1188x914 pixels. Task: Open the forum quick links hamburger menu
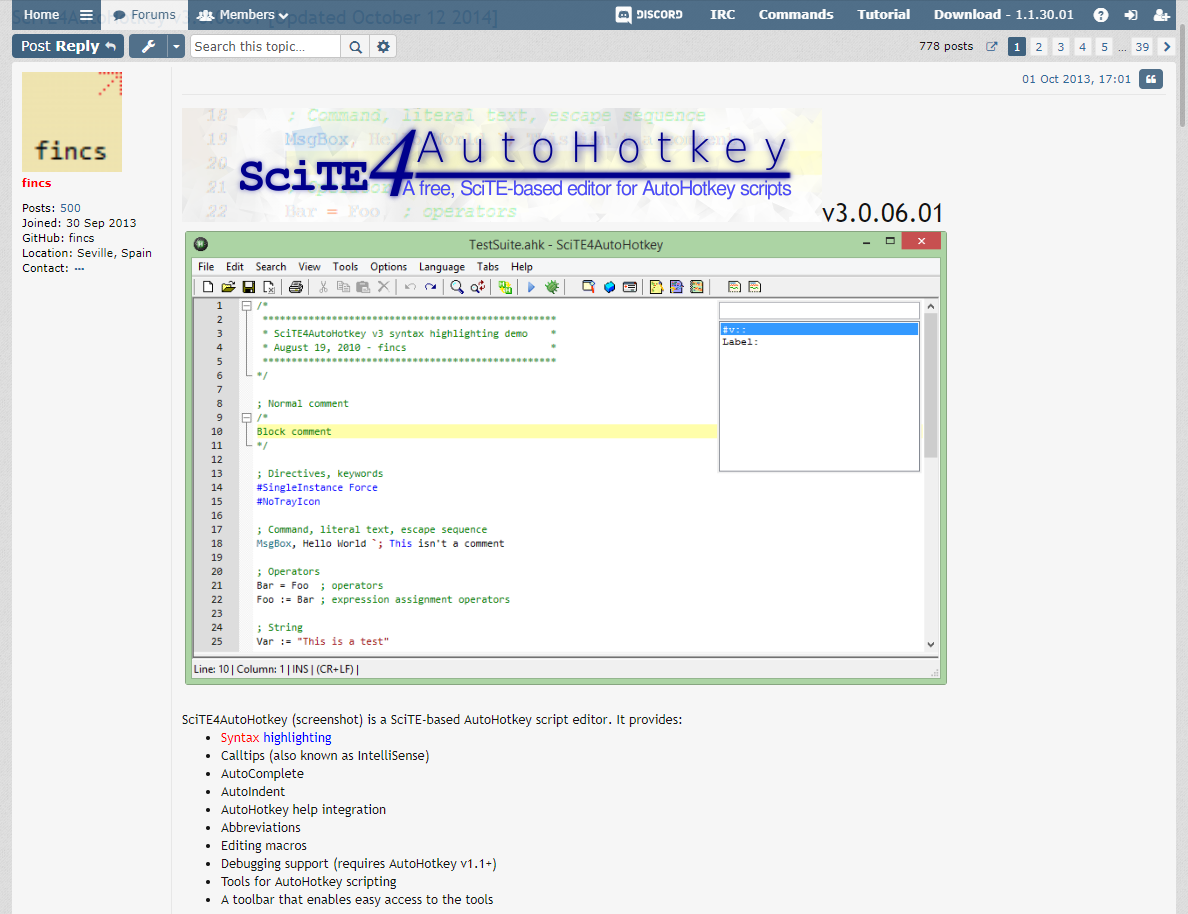86,14
